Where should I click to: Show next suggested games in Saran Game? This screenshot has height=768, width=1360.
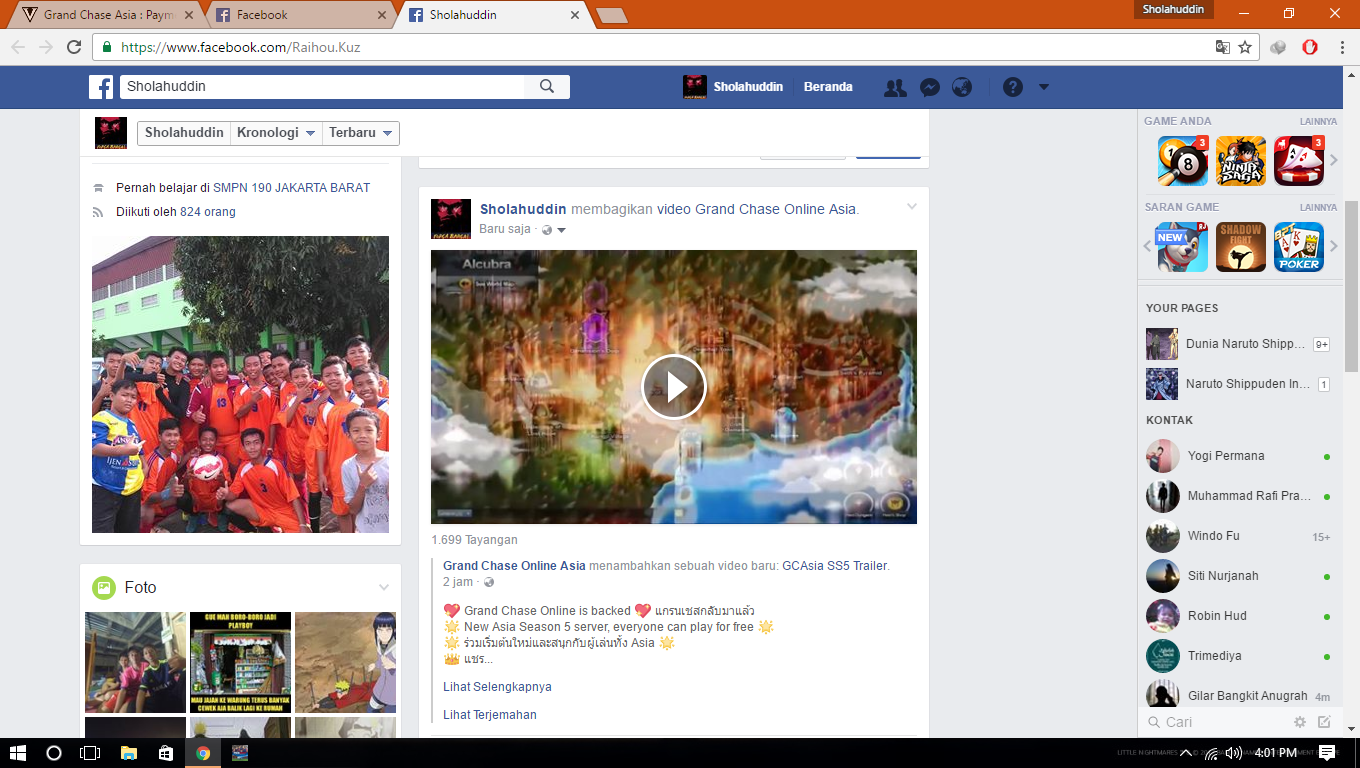tap(1334, 246)
